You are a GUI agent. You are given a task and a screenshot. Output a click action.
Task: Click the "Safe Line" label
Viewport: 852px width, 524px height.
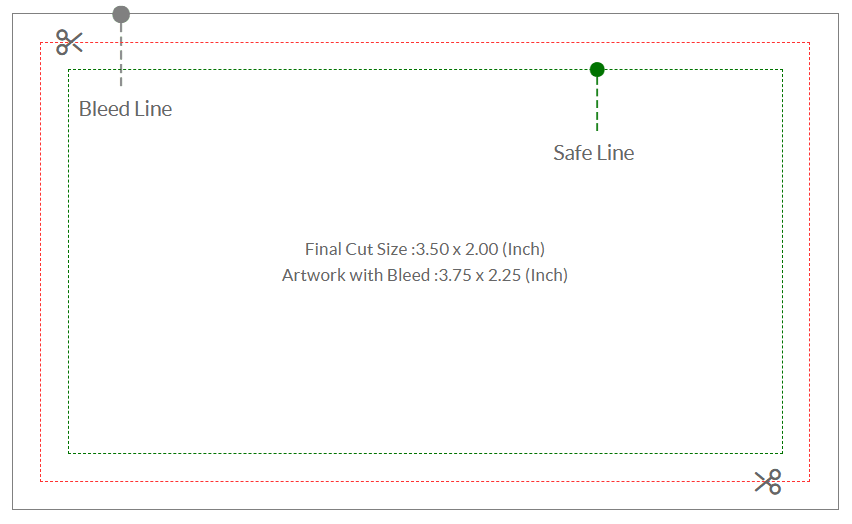(594, 153)
